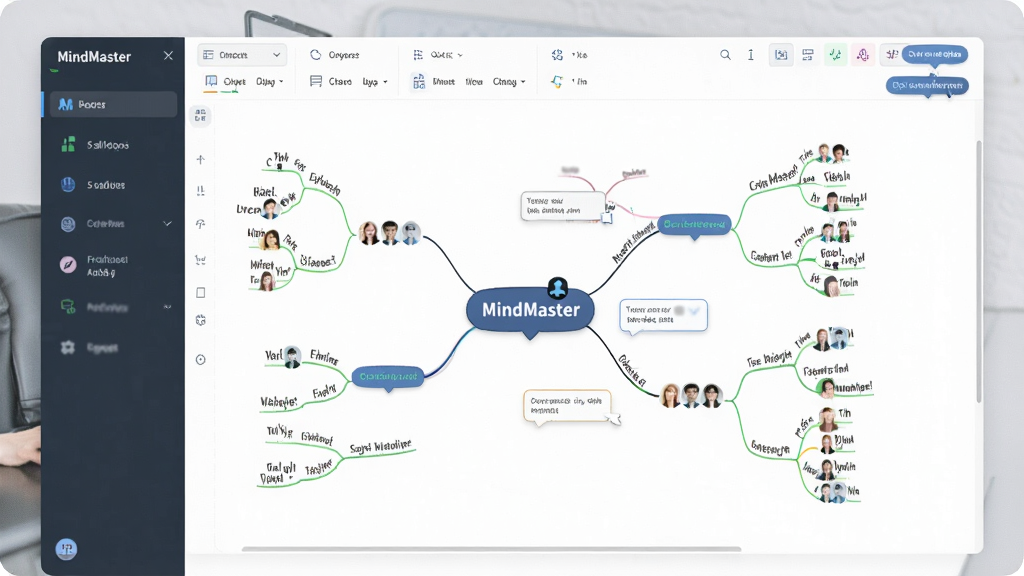
Task: Open the layout combo box in the top toolbar
Action: tap(242, 55)
